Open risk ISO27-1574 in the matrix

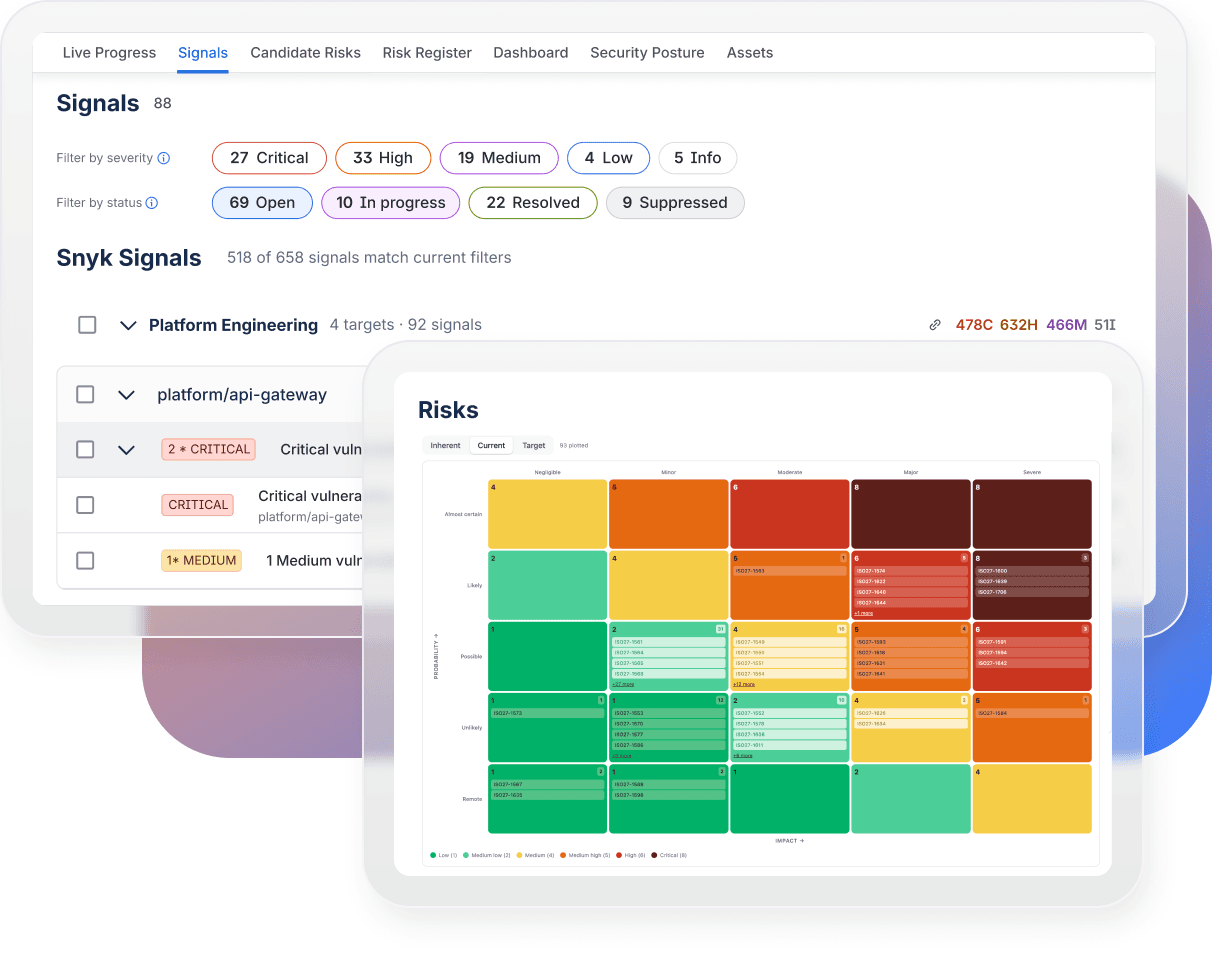pyautogui.click(x=910, y=571)
